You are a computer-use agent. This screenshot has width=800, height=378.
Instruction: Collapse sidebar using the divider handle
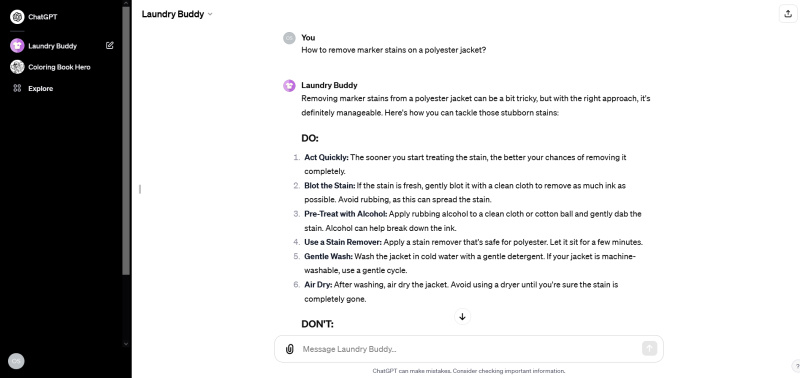tap(140, 189)
